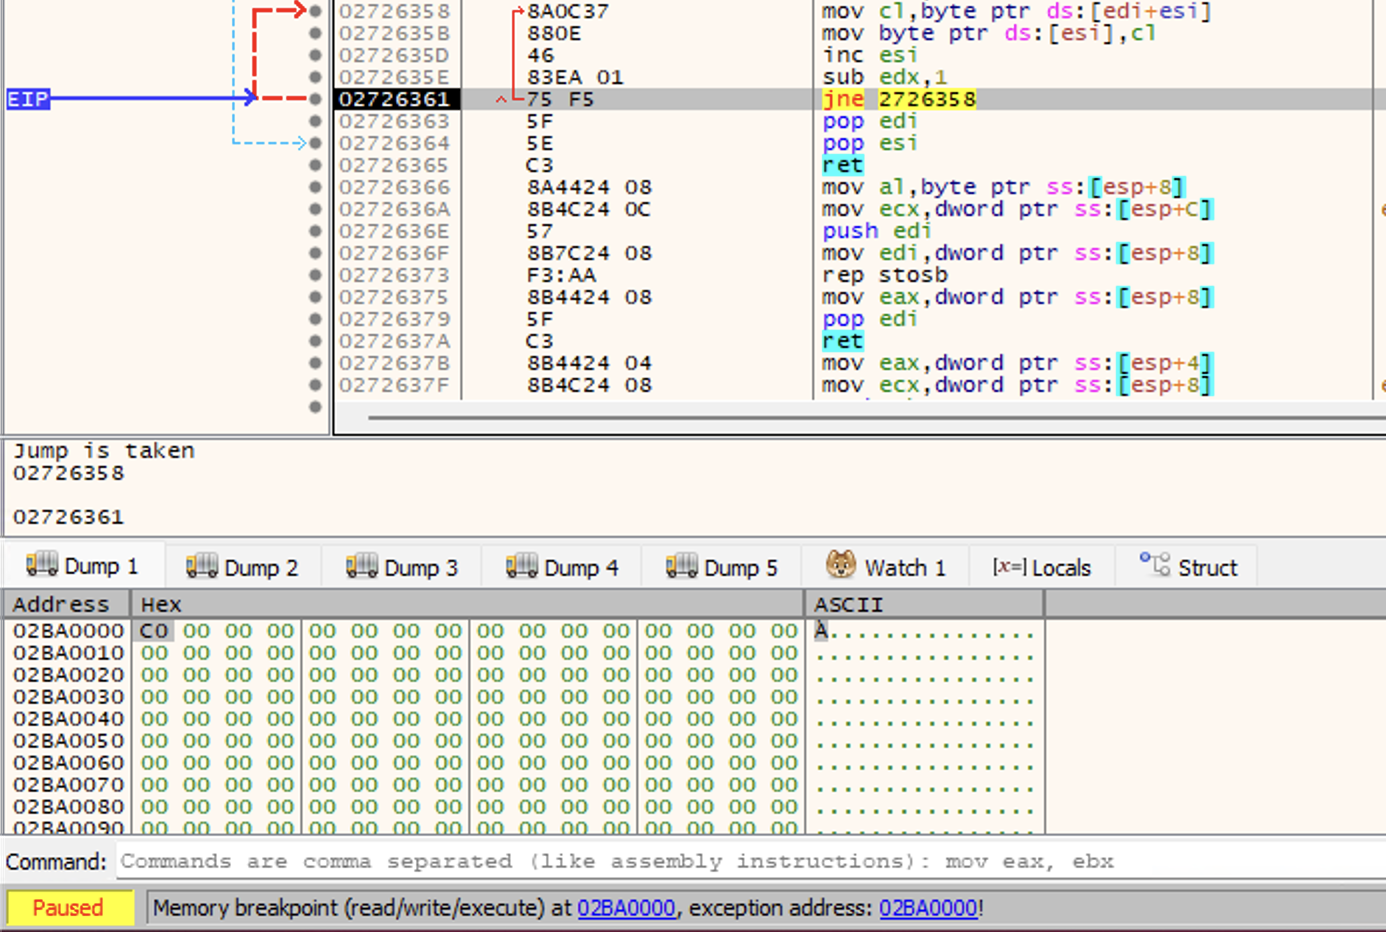Click the Address column header in dump

(x=67, y=604)
